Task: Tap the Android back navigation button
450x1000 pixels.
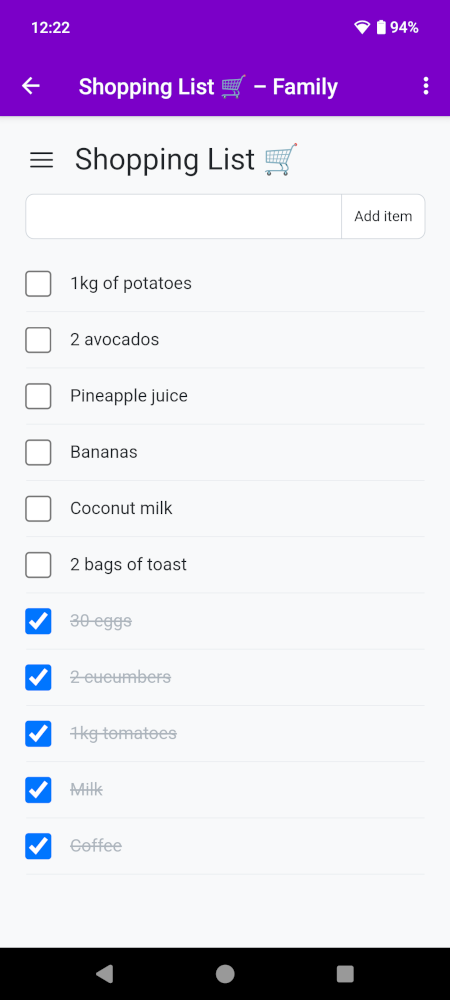Action: [104, 973]
